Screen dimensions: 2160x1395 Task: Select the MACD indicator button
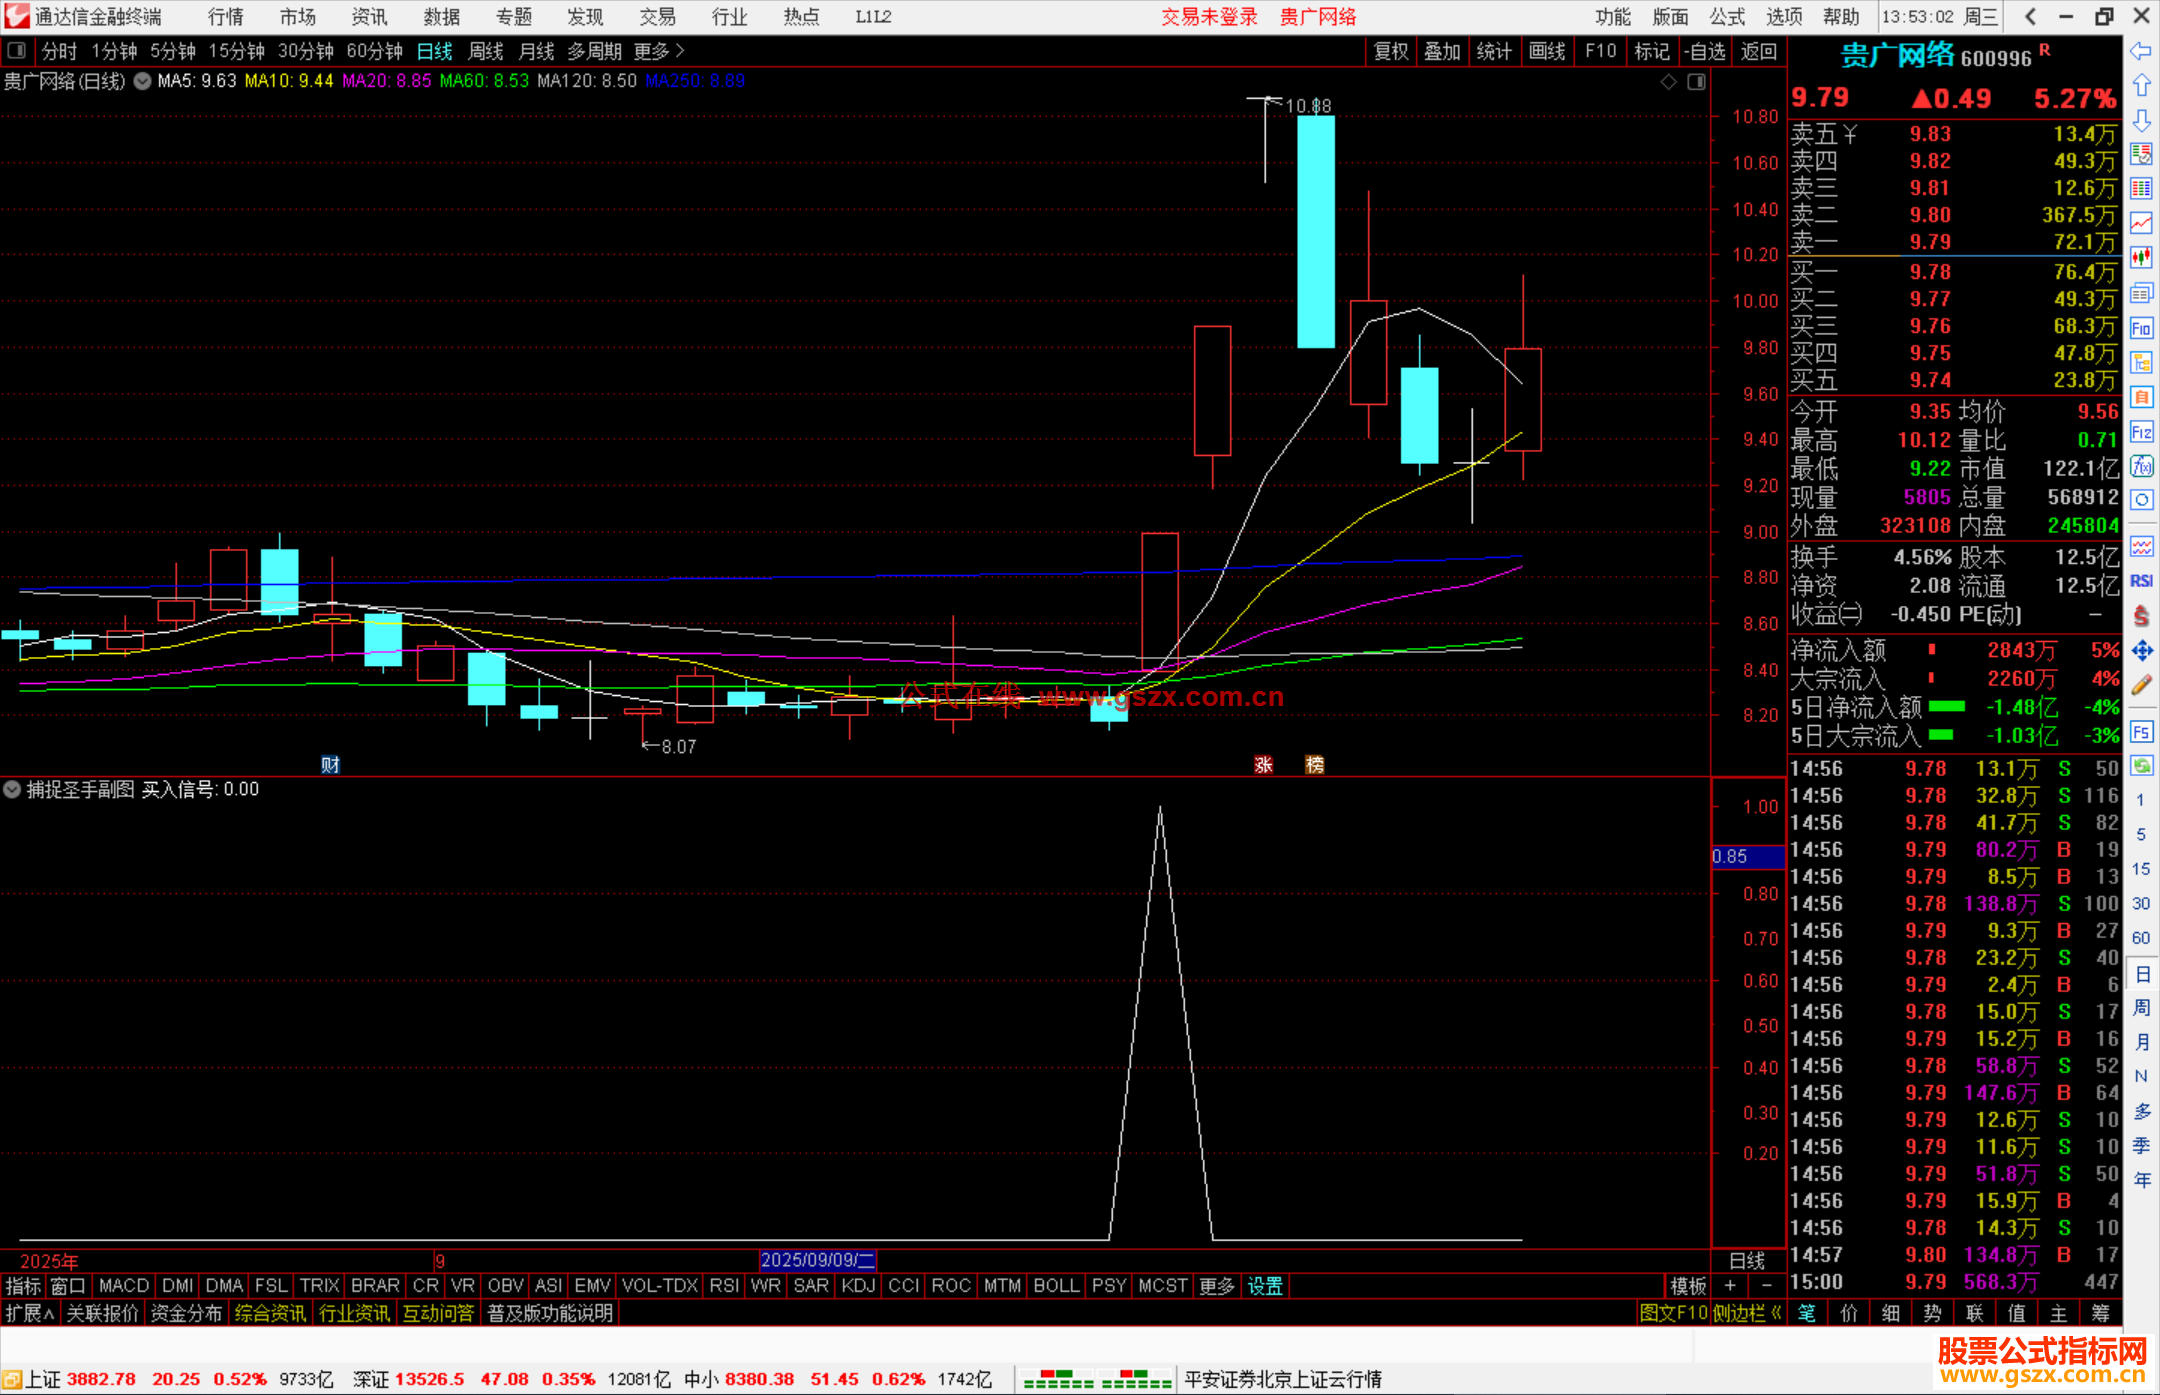pos(124,1286)
